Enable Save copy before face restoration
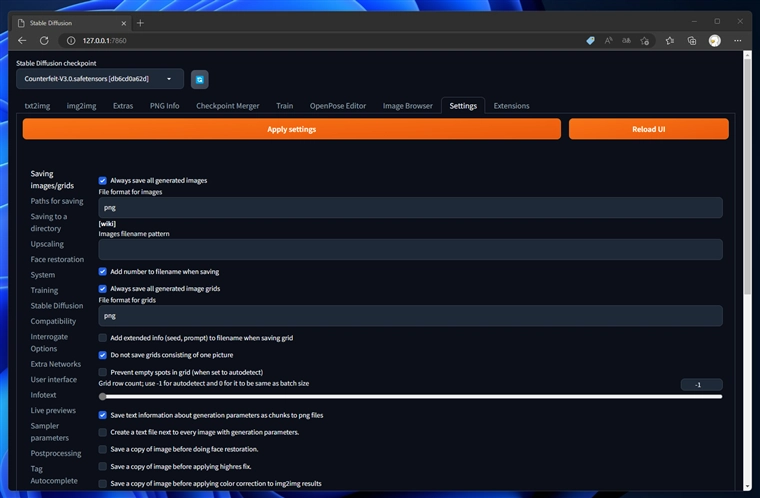Screen dimensions: 760x498 (102, 450)
